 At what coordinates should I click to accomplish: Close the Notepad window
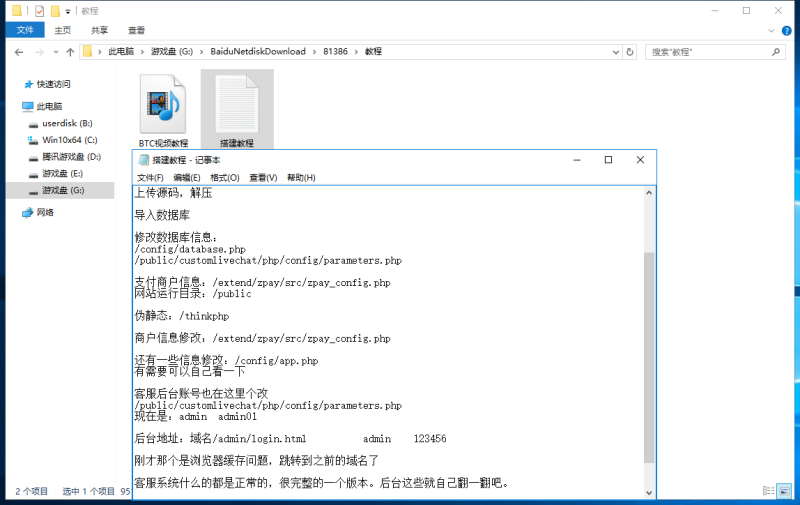640,160
